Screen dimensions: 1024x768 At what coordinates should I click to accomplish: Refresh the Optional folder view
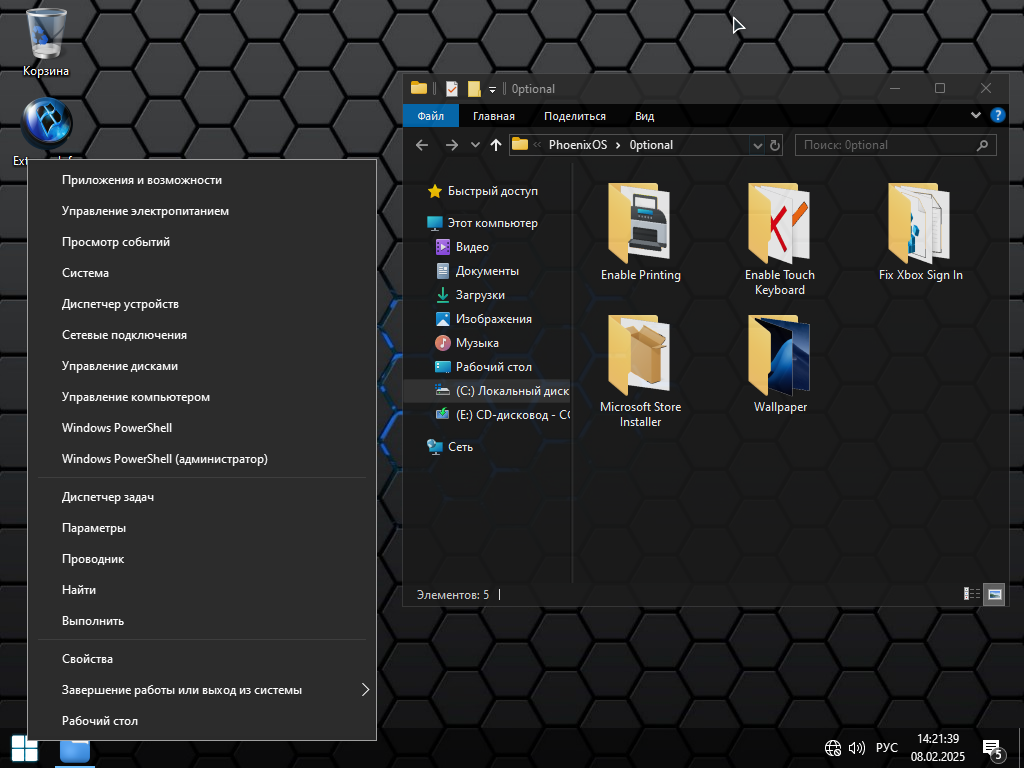tap(775, 145)
